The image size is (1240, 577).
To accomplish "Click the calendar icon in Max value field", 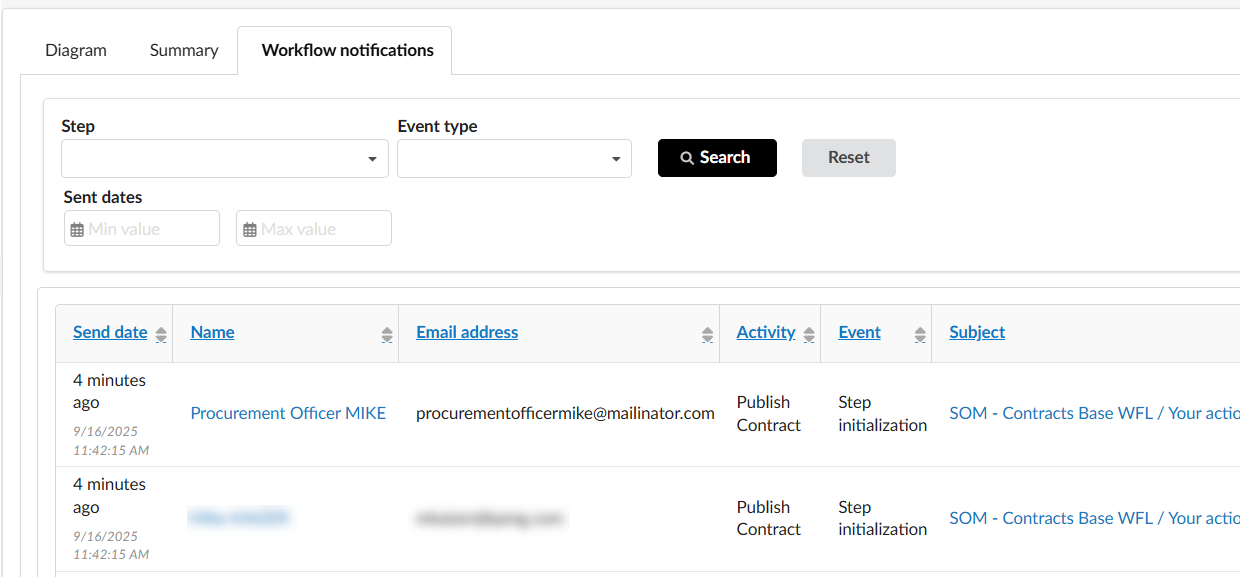I will 250,229.
